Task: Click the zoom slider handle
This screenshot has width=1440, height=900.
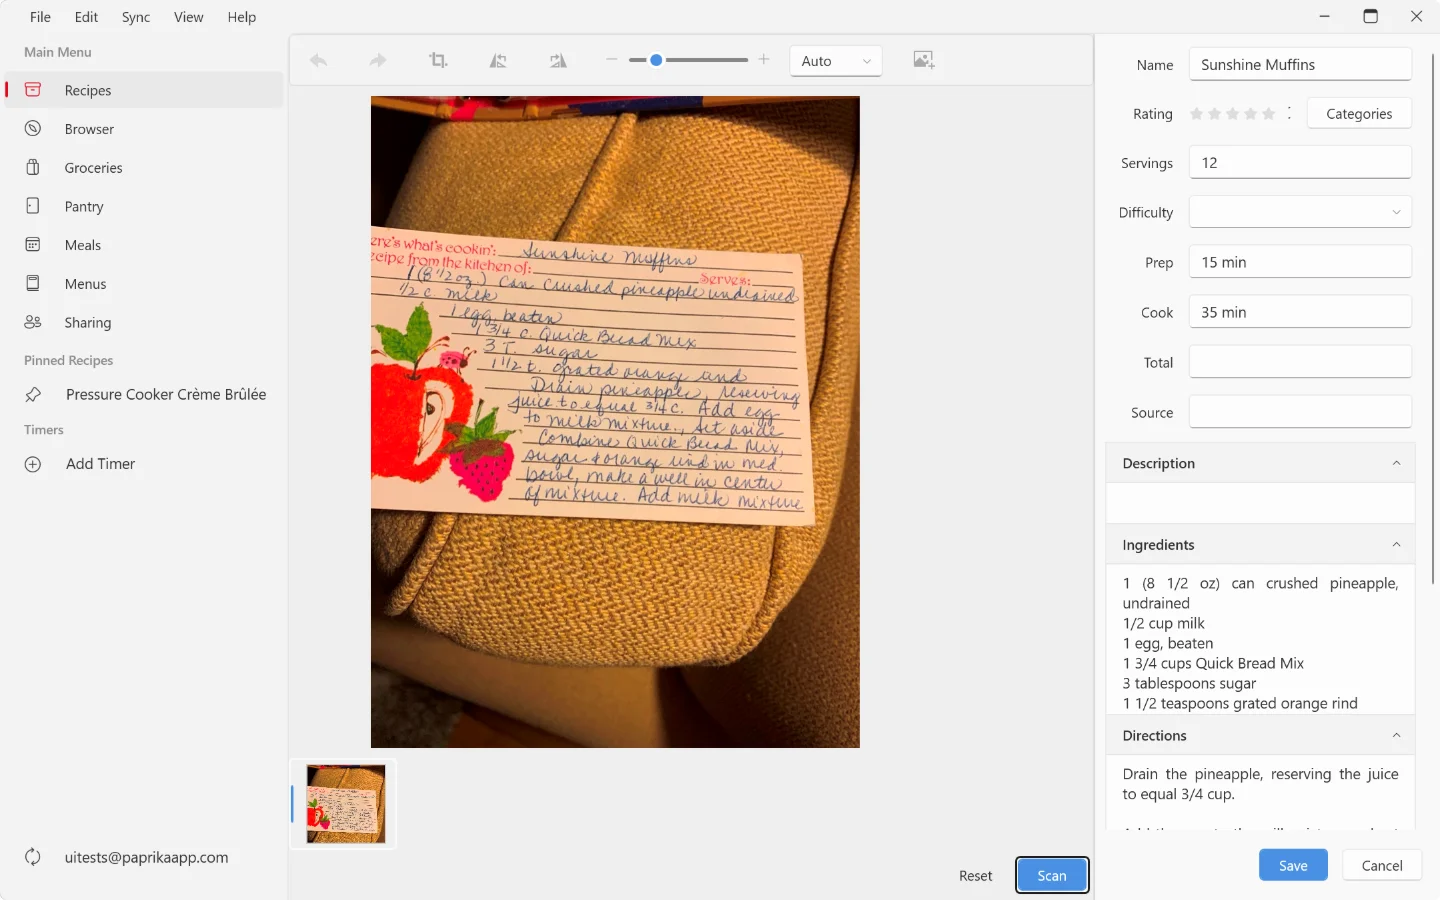Action: coord(656,60)
